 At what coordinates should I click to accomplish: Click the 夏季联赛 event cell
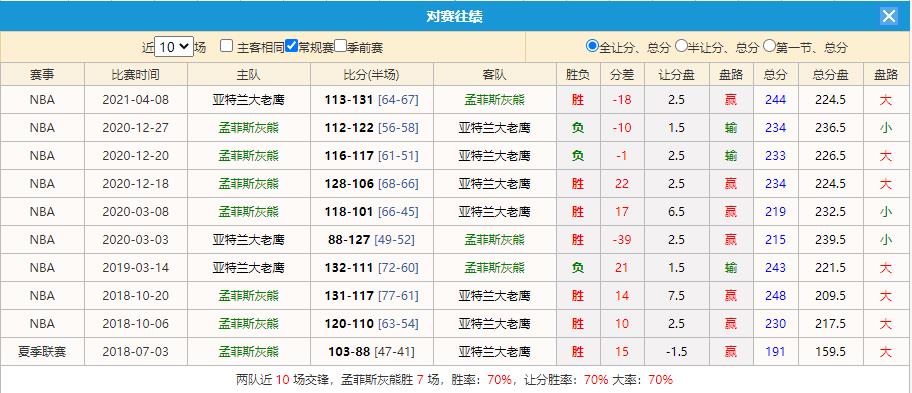[x=42, y=352]
